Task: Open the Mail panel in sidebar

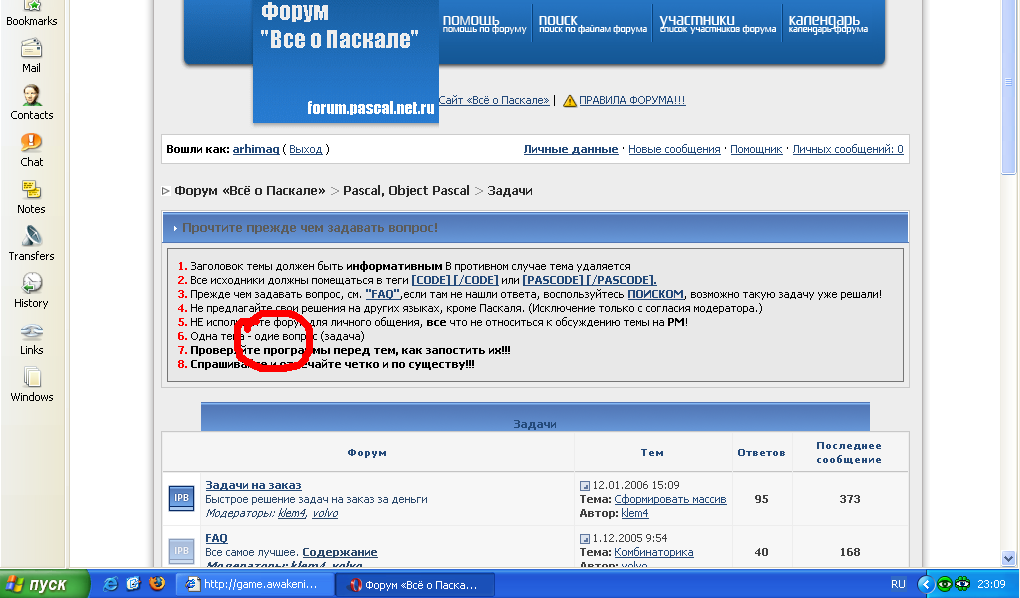Action: [31, 55]
